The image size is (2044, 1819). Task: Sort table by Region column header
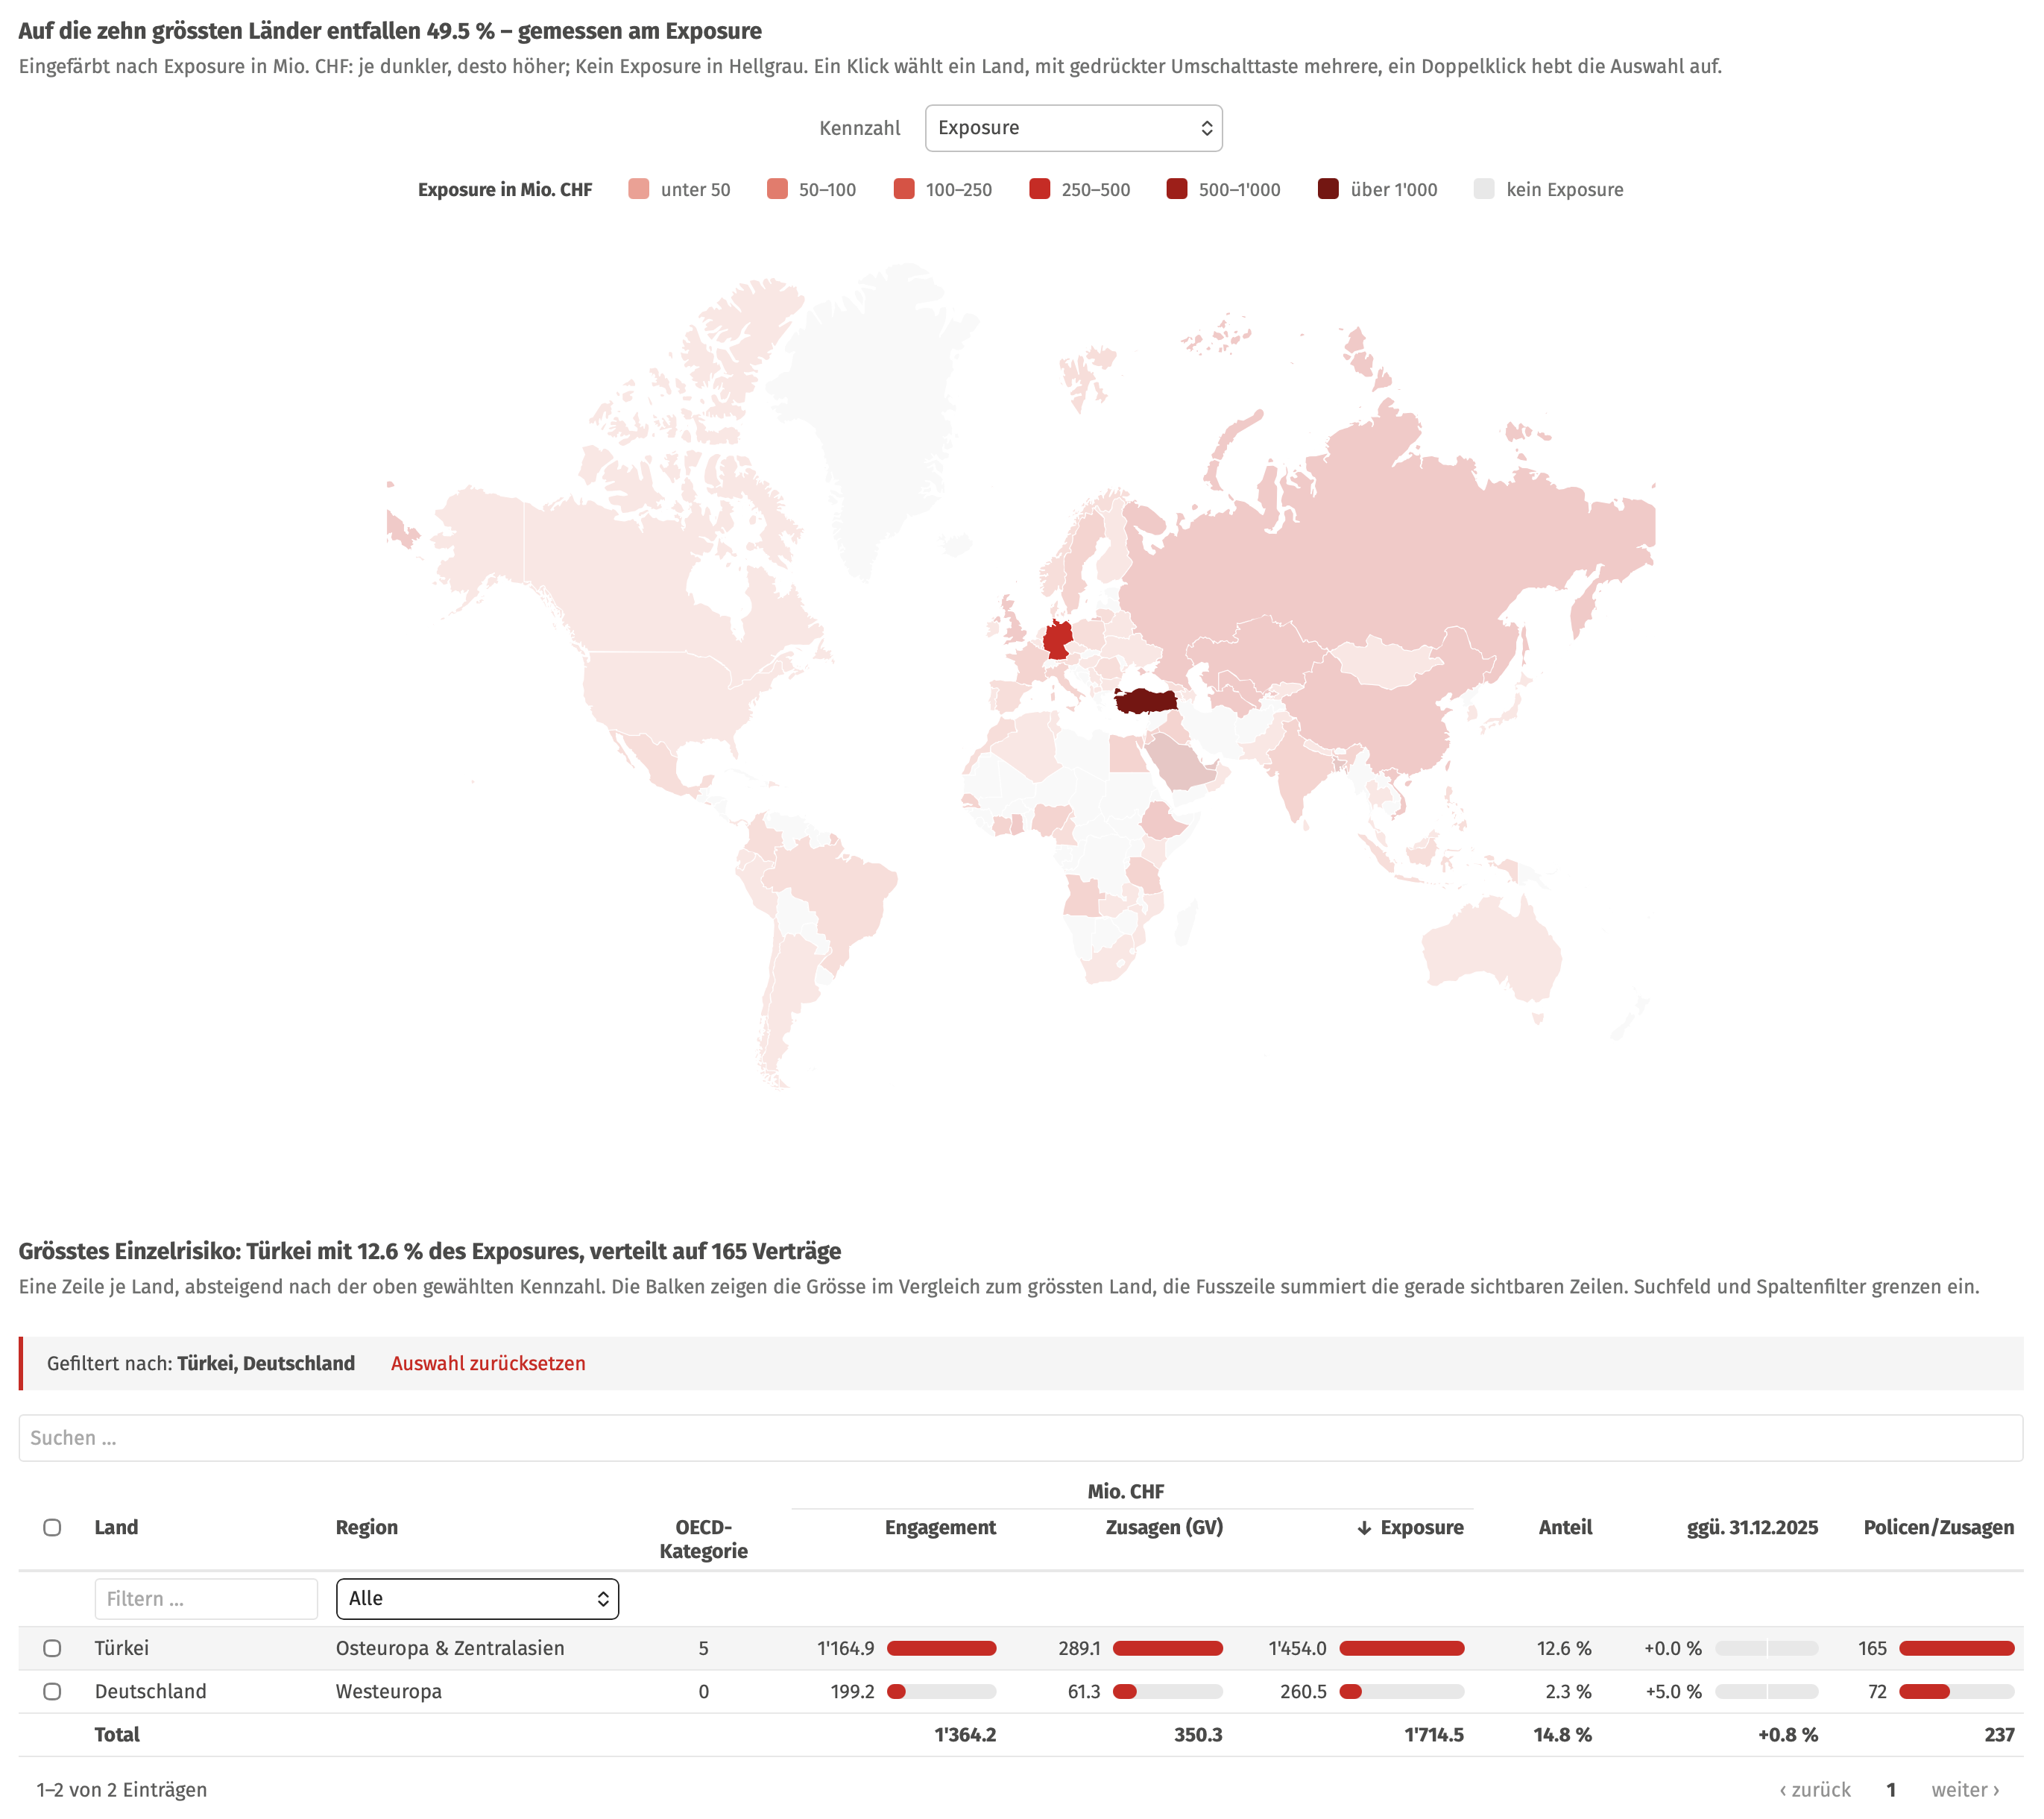tap(366, 1527)
